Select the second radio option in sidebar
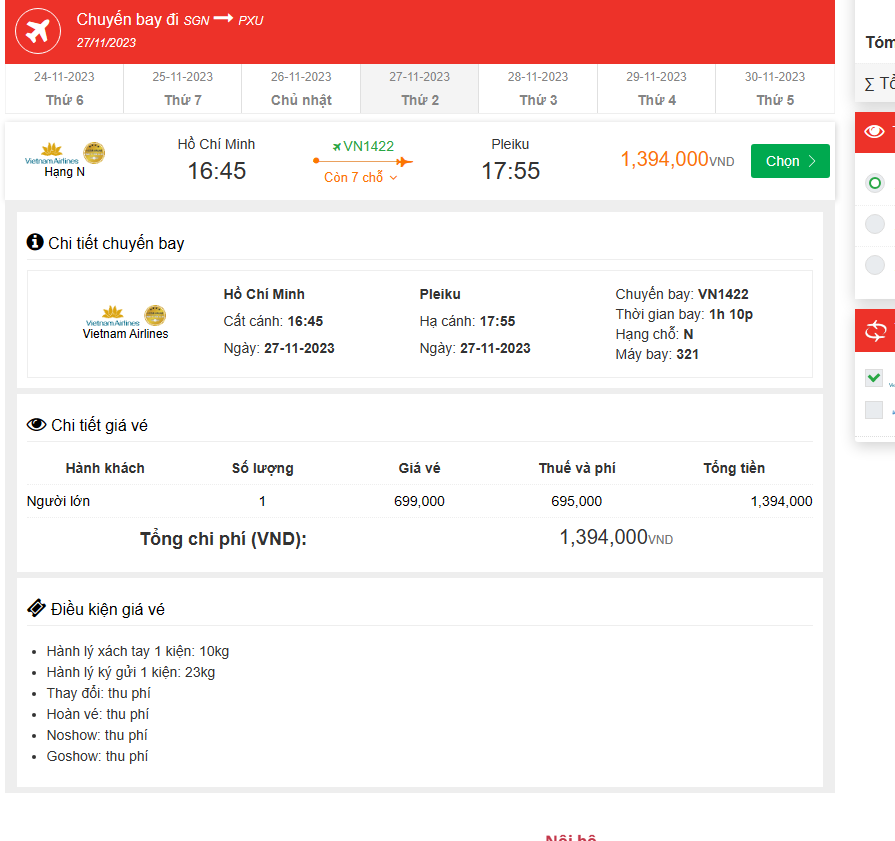 click(x=875, y=224)
